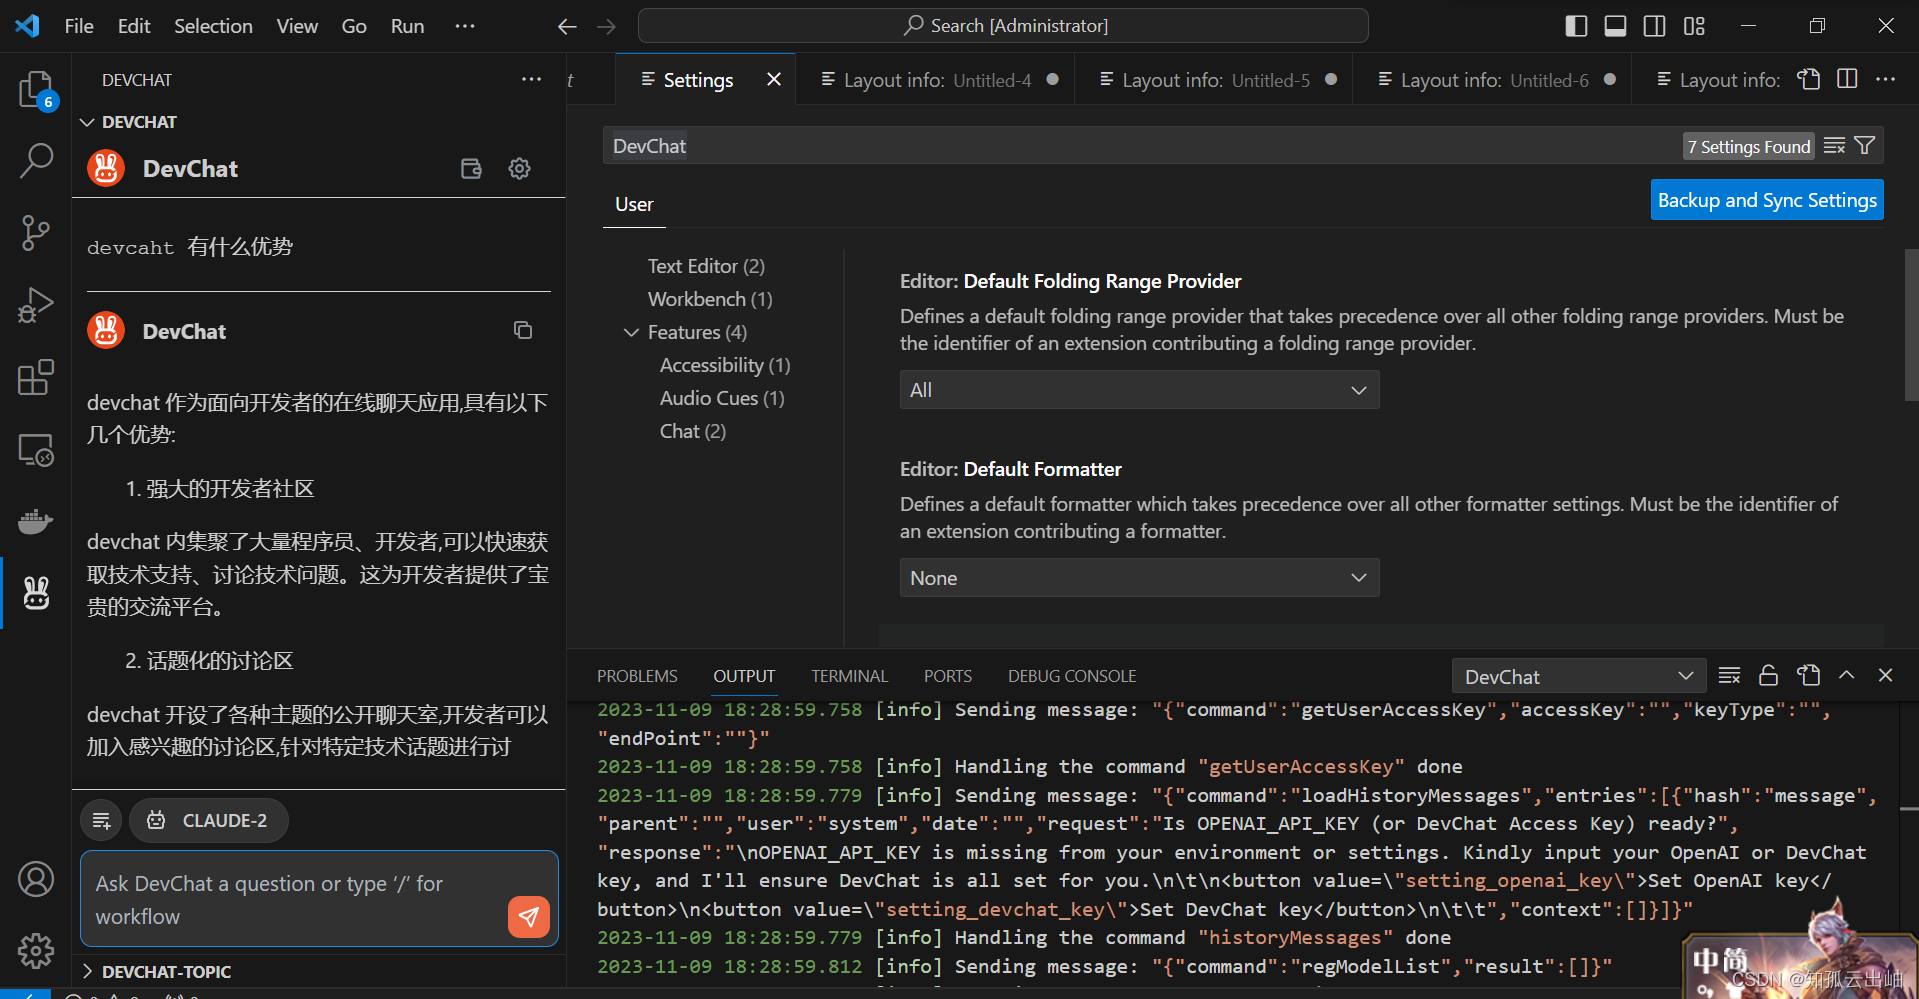Open the Run menu
Viewport: 1919px width, 999px height.
point(407,26)
